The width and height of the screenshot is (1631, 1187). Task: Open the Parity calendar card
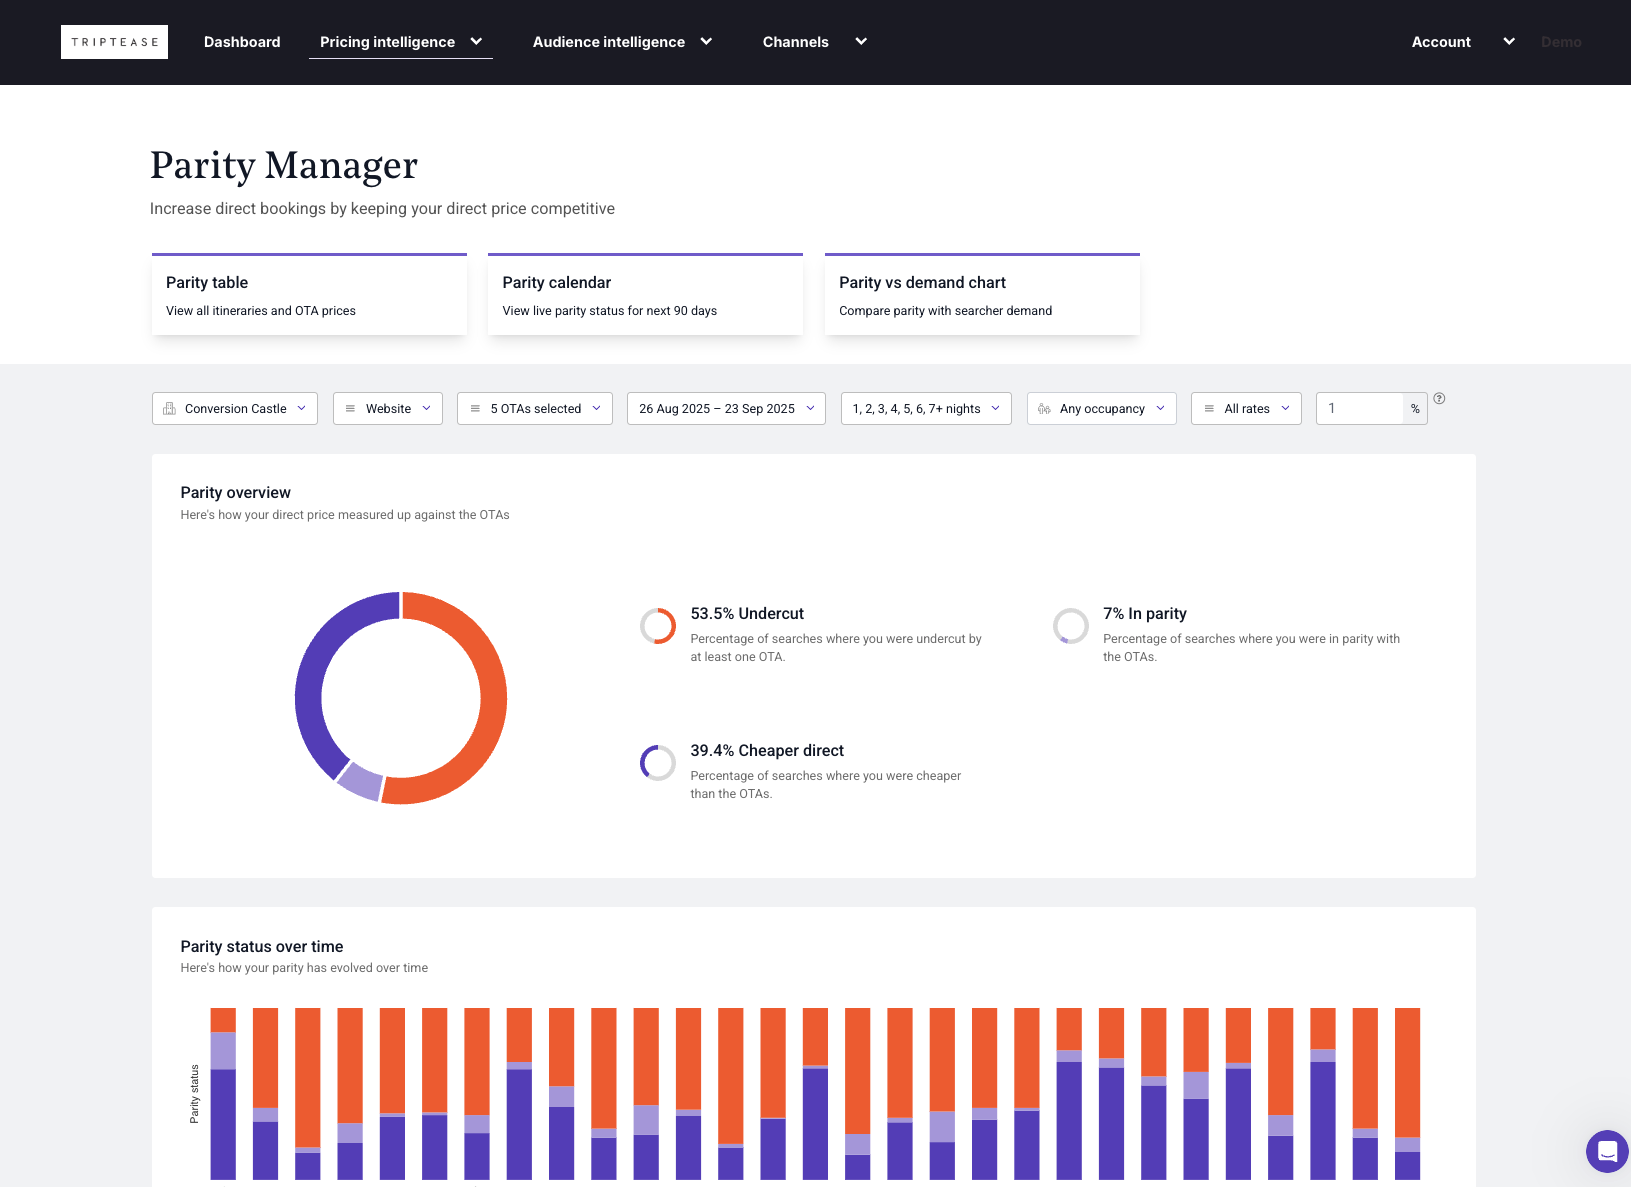click(x=645, y=295)
